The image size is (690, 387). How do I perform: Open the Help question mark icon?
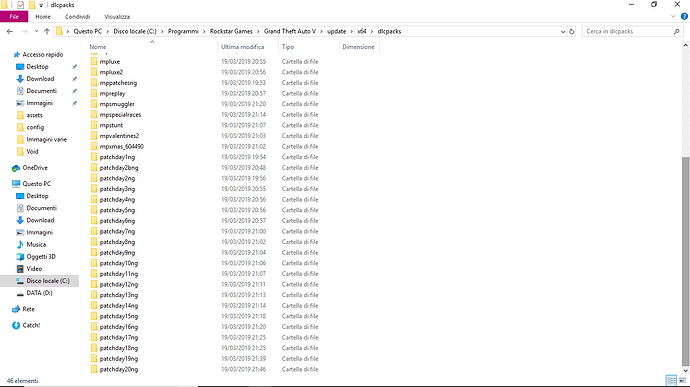pos(684,17)
